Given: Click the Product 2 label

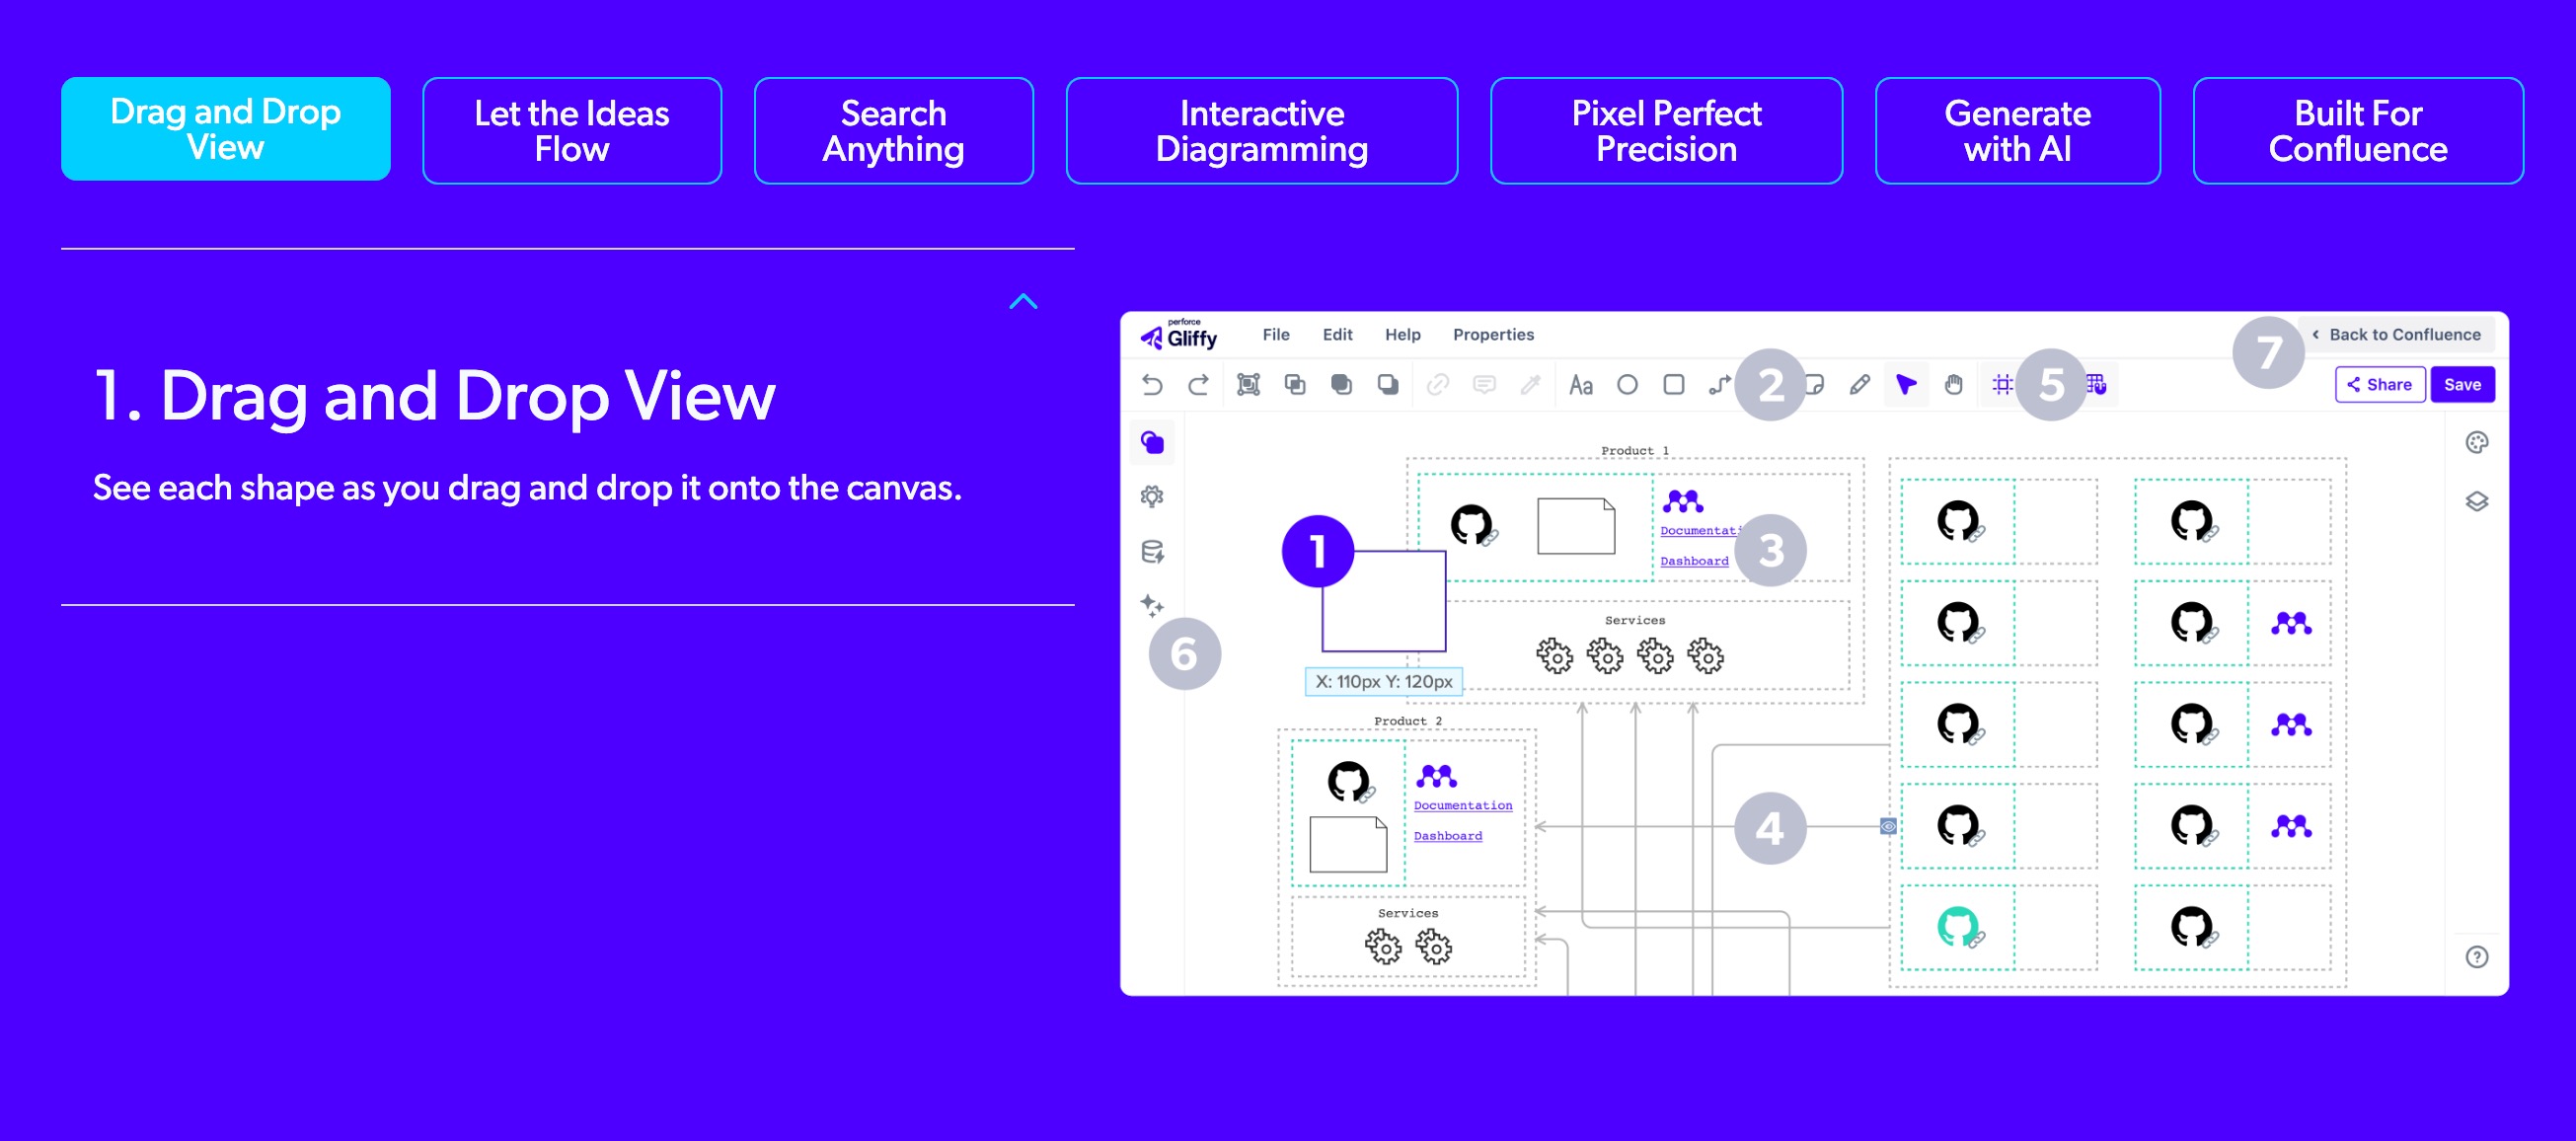Looking at the screenshot, I should coord(1407,721).
